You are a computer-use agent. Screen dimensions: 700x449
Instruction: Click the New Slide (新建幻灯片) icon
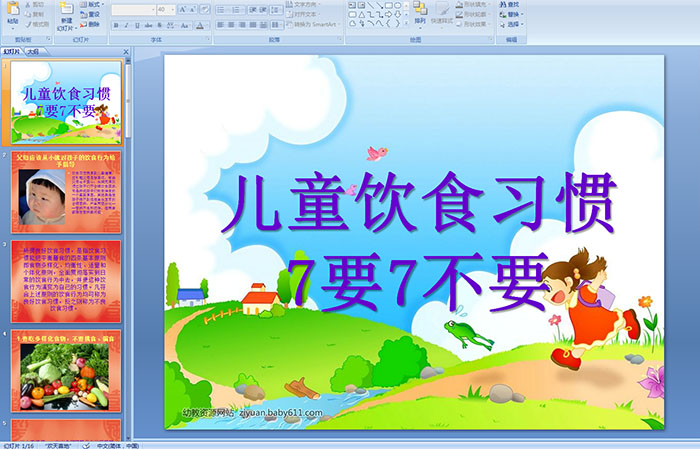click(x=67, y=9)
